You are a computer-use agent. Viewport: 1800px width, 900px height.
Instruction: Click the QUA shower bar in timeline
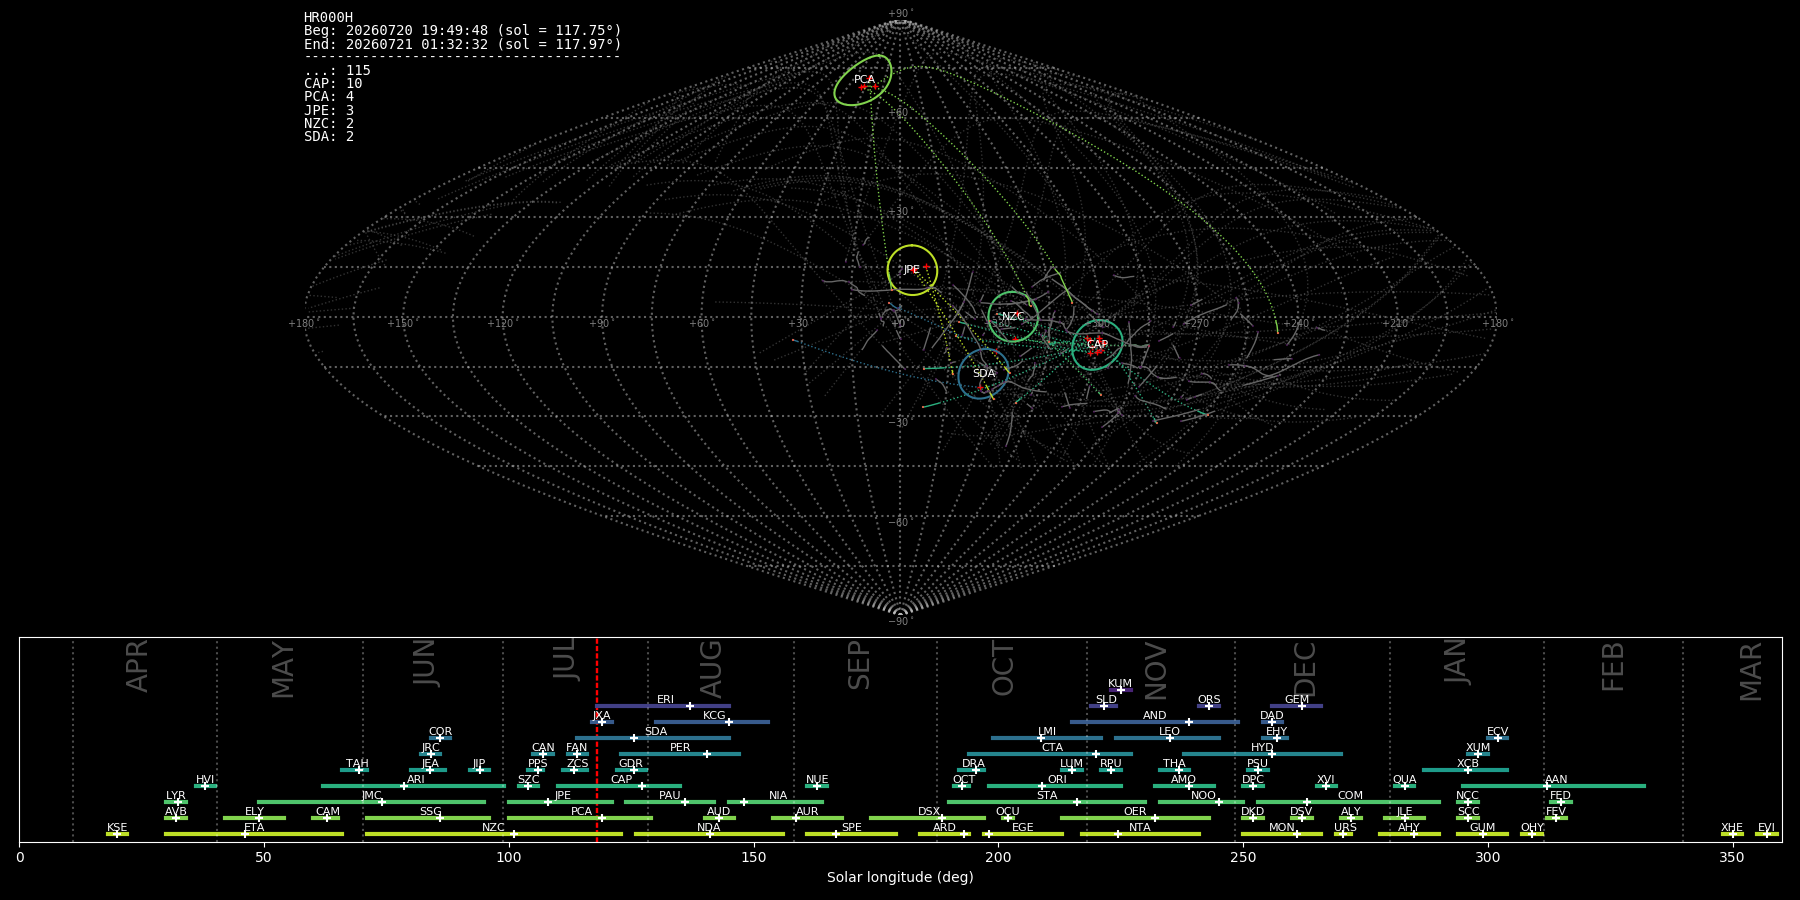pyautogui.click(x=1404, y=786)
